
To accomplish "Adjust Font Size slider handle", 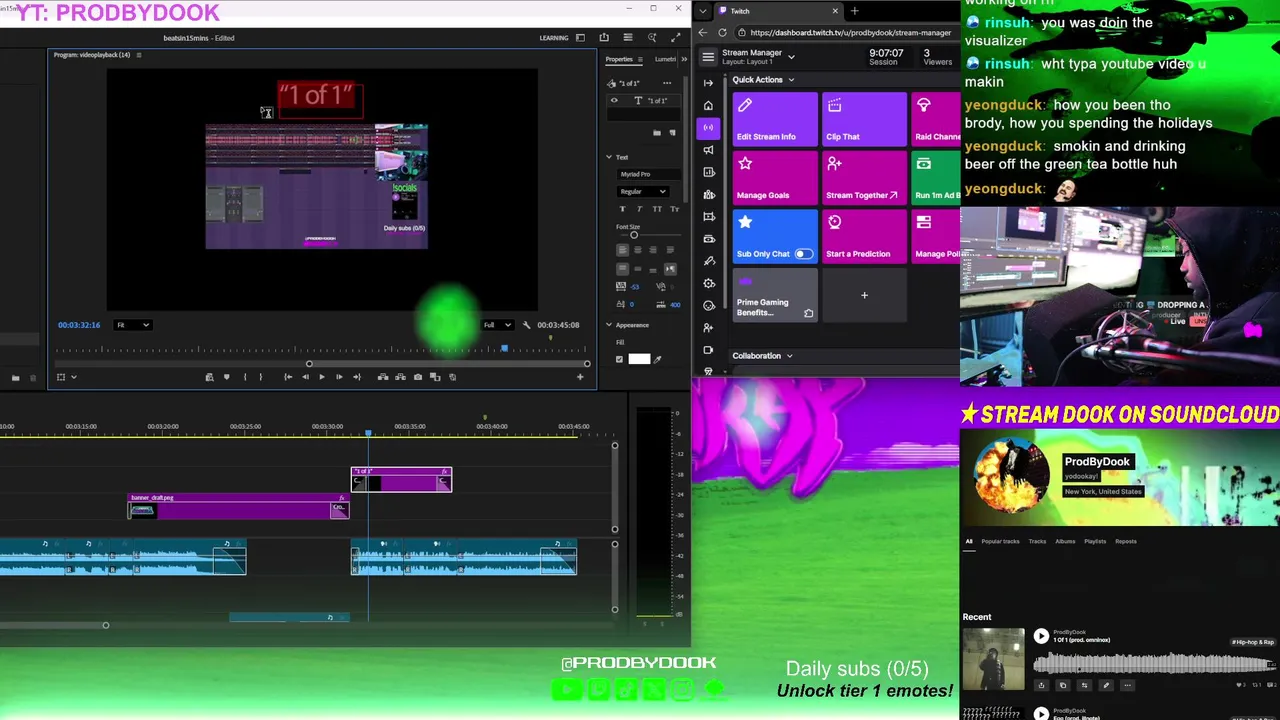I will 634,235.
